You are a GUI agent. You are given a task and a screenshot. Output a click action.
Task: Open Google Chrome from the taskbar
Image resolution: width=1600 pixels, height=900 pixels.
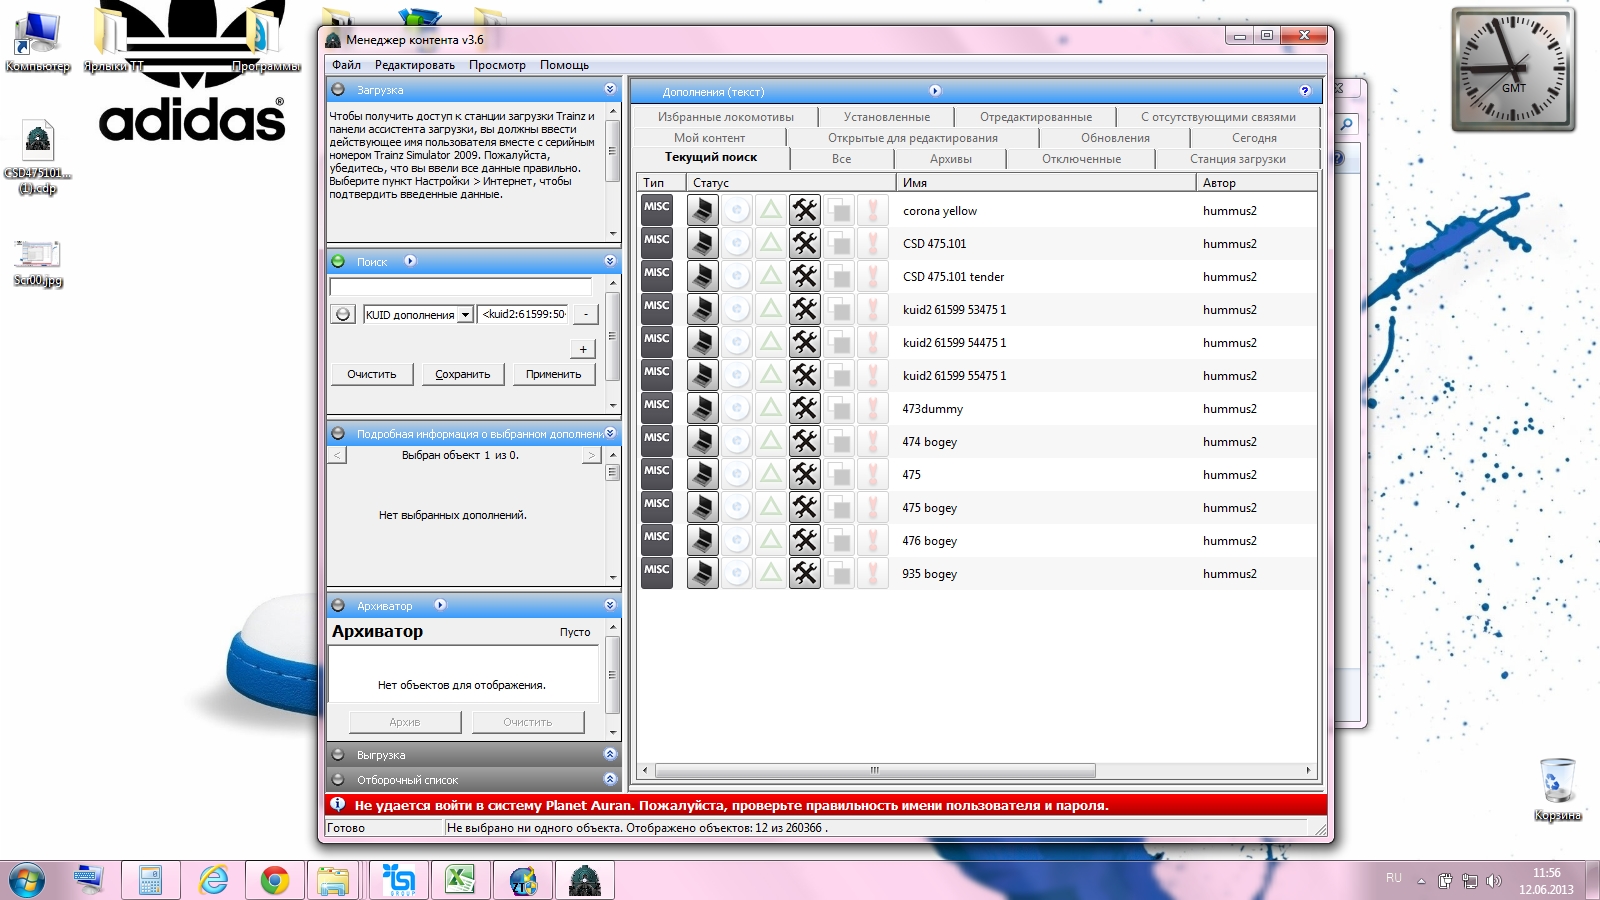[x=274, y=880]
